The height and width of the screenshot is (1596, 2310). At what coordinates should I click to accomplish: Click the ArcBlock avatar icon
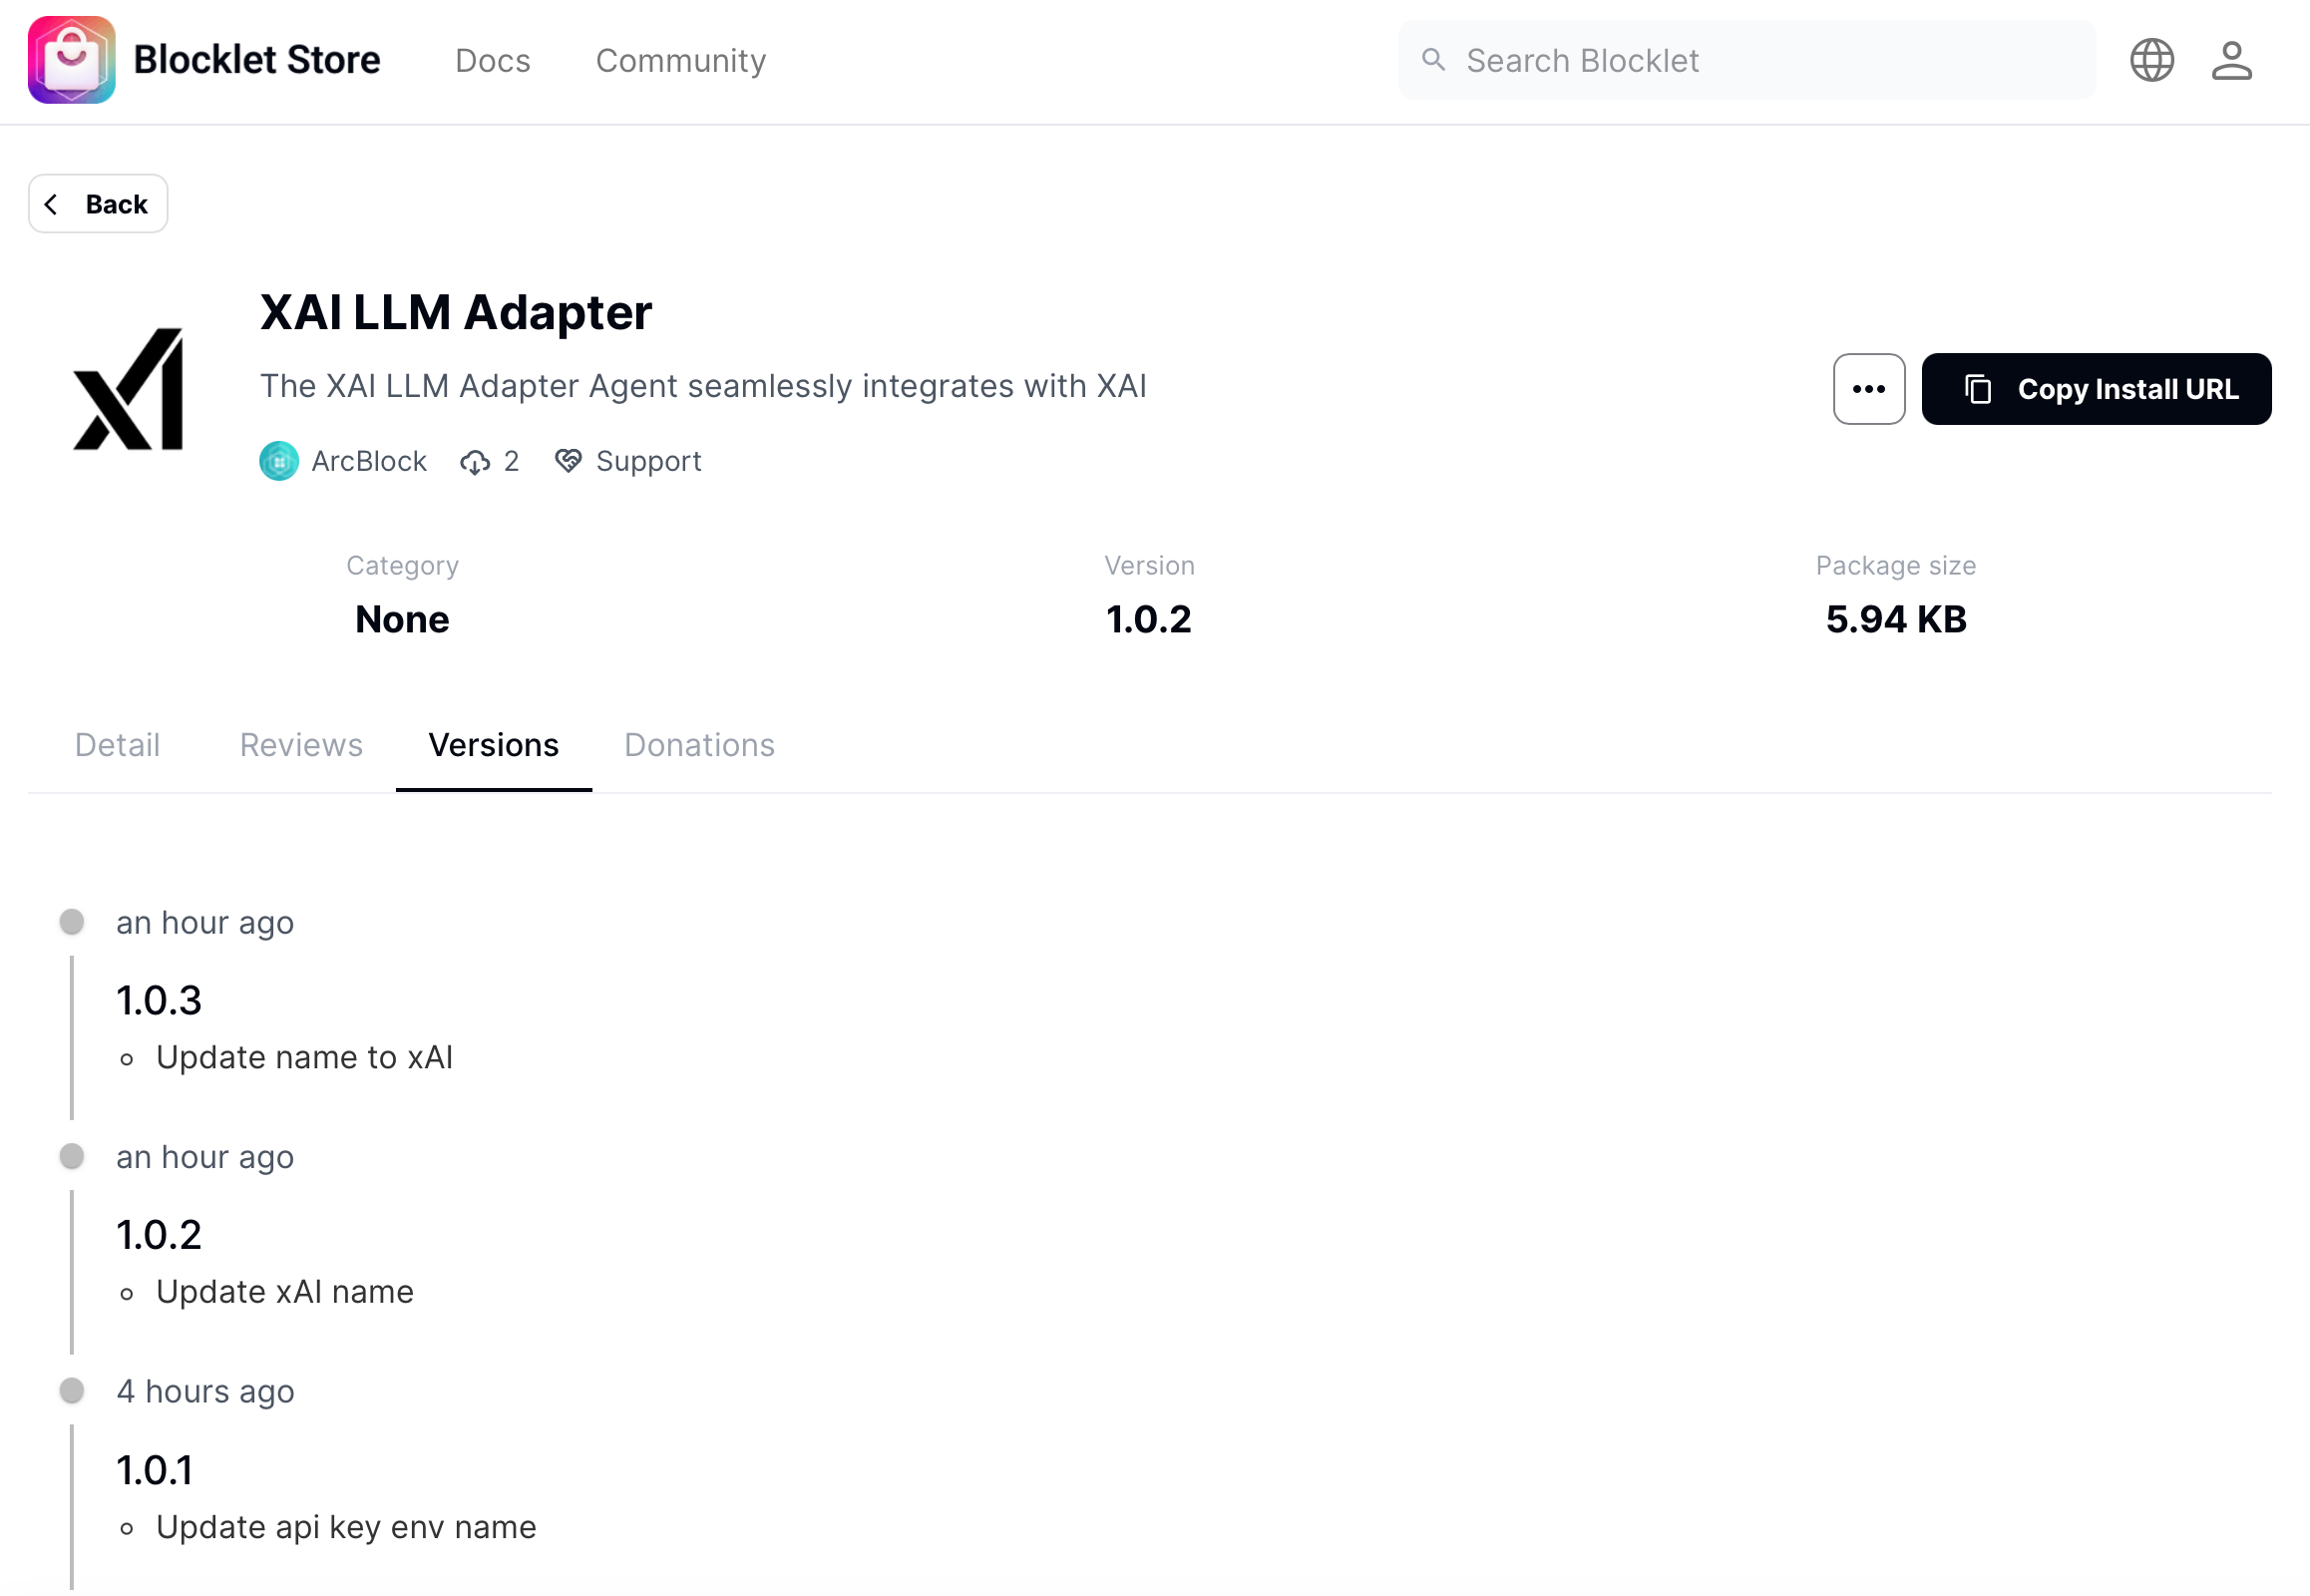pos(279,461)
